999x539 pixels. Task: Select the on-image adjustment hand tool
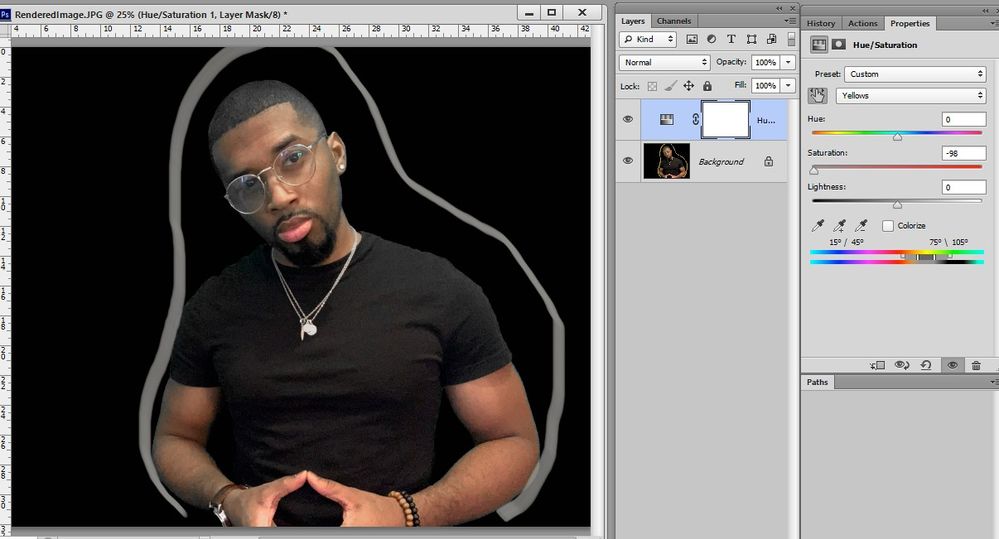[x=817, y=96]
